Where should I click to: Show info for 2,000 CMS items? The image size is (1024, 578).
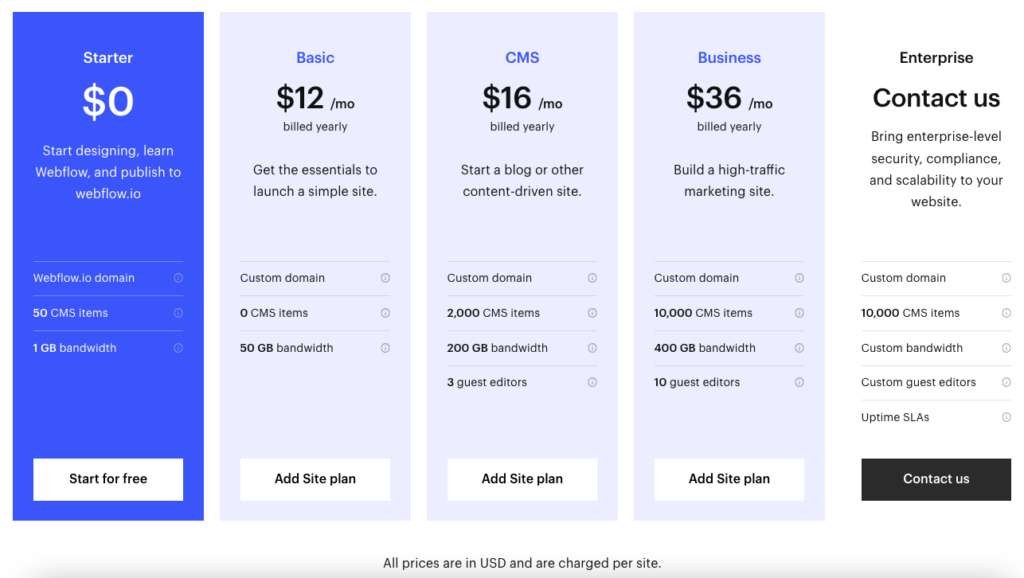(x=592, y=313)
